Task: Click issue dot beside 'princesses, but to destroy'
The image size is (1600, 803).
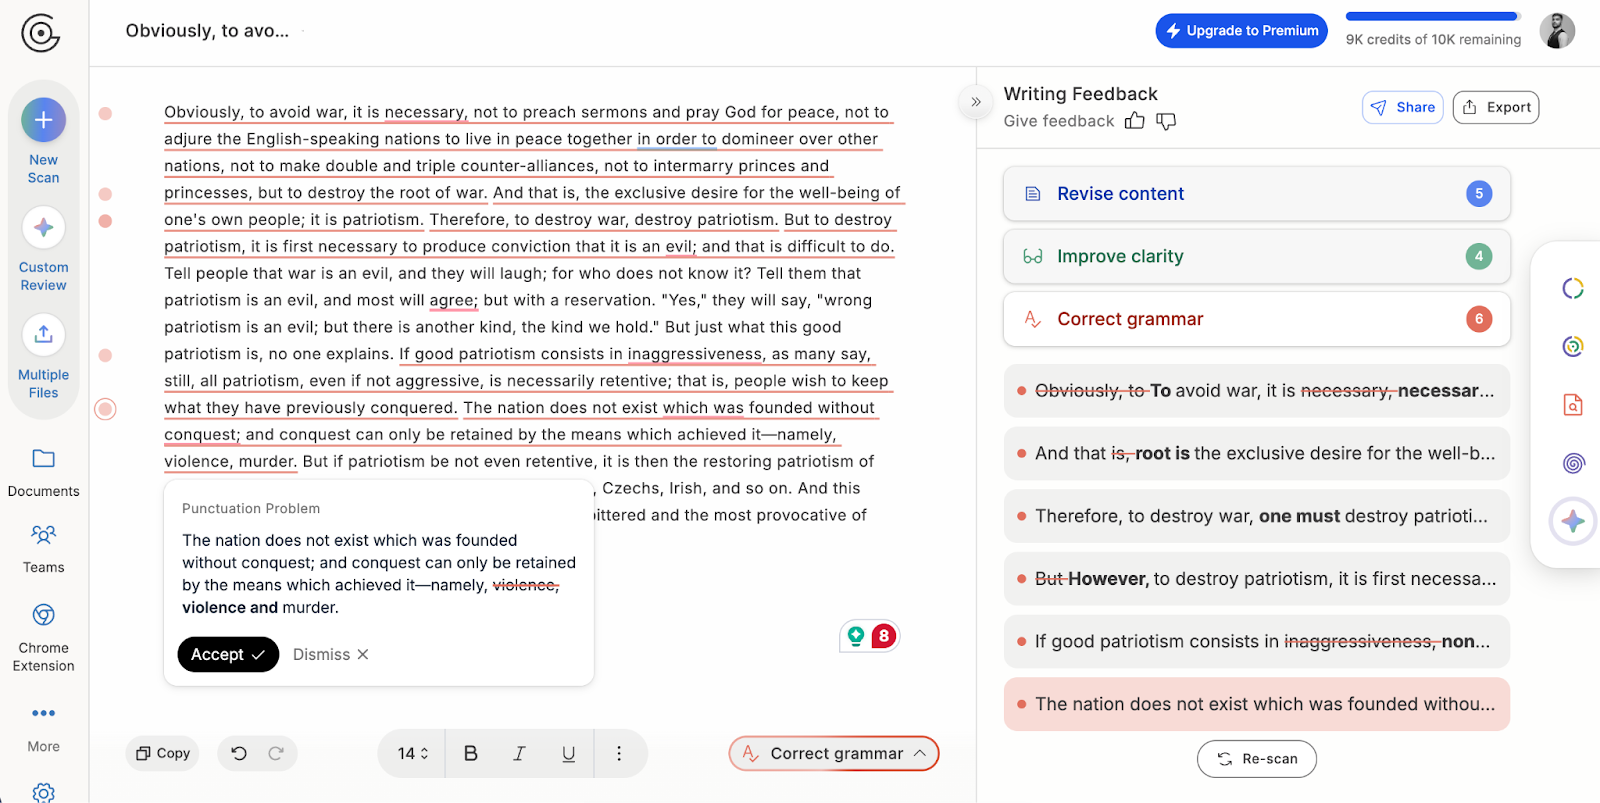Action: pyautogui.click(x=105, y=194)
